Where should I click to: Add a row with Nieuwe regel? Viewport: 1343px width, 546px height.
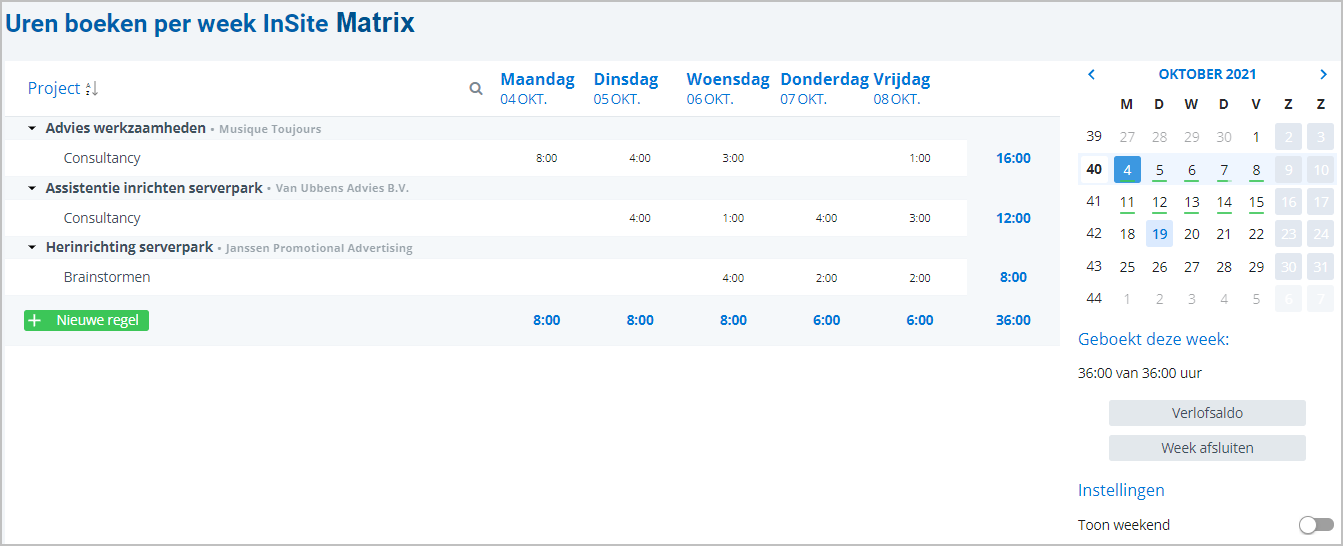[86, 320]
